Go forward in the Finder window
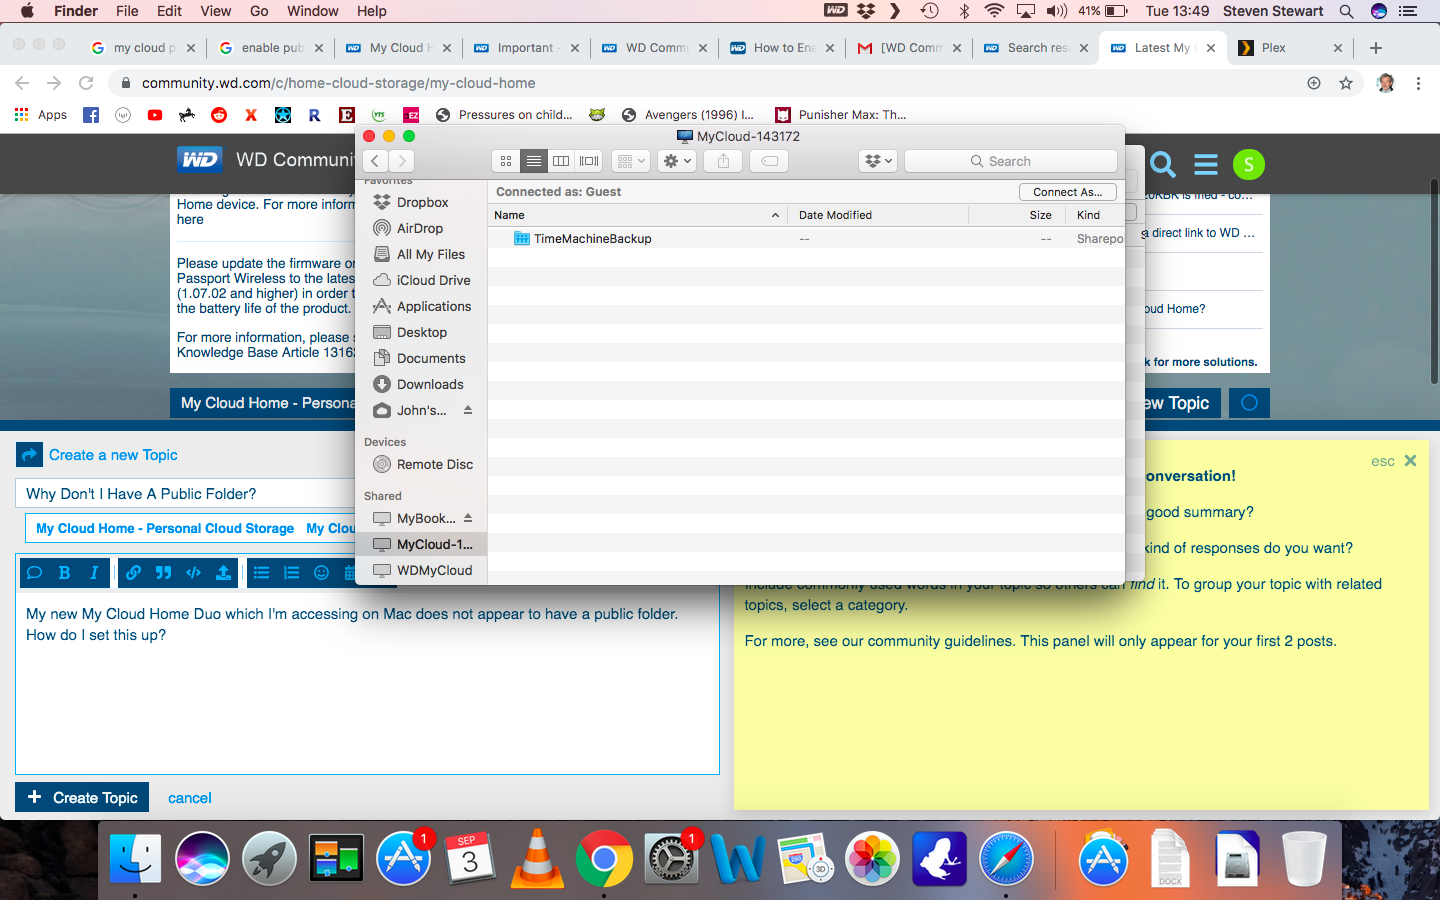 pos(401,161)
